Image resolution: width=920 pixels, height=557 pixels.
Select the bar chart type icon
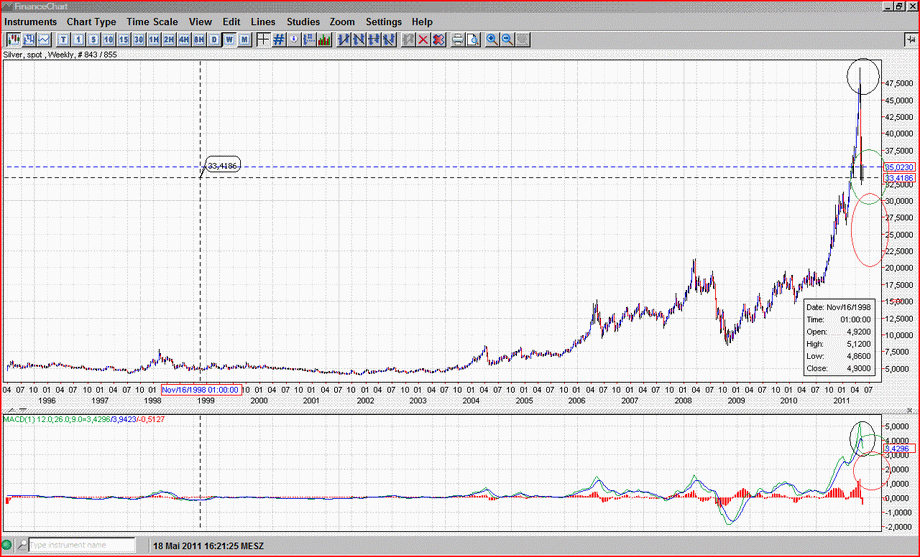click(x=29, y=39)
